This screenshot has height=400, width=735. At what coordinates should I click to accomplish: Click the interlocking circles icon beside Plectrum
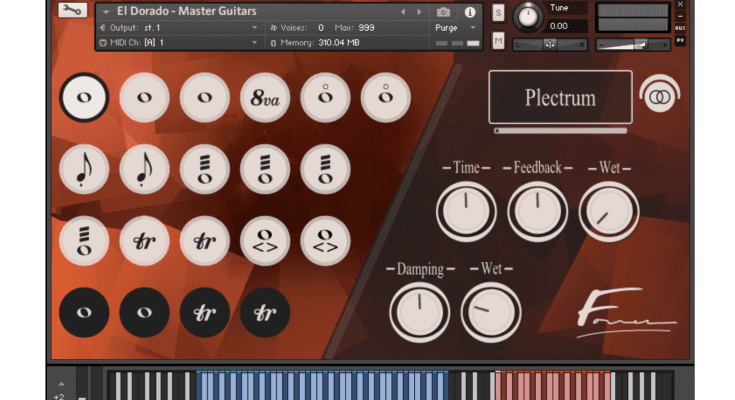coord(657,98)
